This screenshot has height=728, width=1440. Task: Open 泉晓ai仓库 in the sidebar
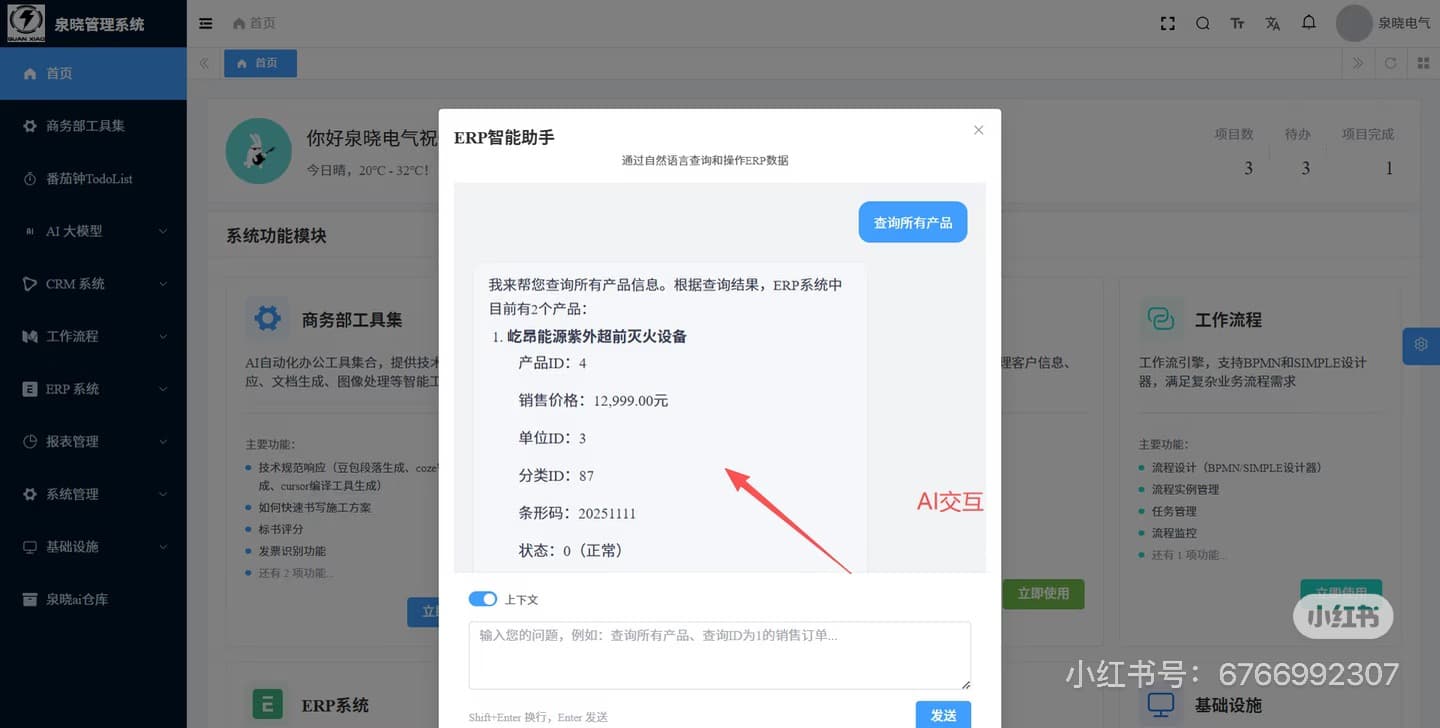click(x=93, y=599)
